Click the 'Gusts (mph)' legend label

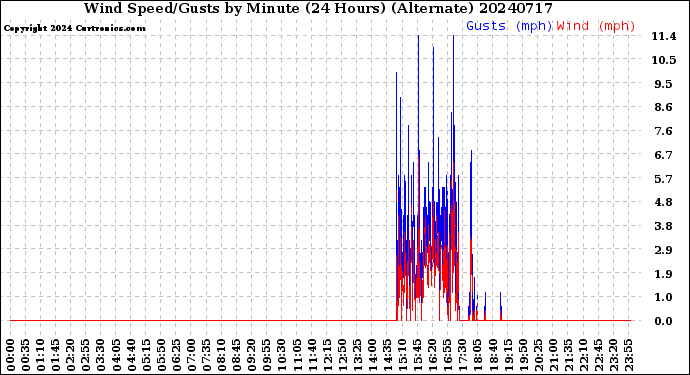click(509, 26)
